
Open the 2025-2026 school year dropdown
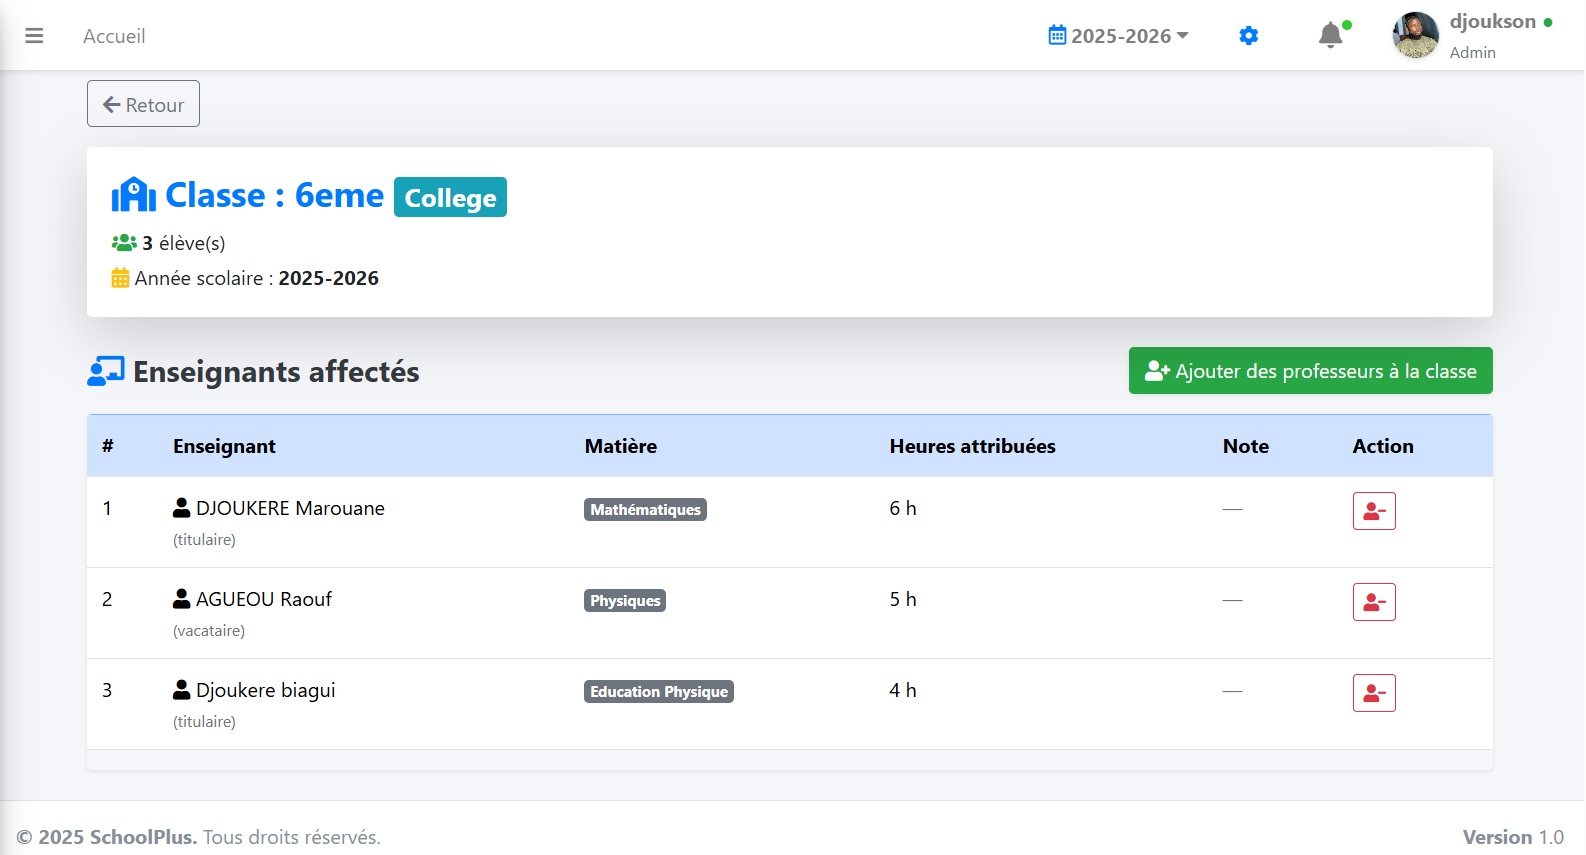coord(1119,36)
